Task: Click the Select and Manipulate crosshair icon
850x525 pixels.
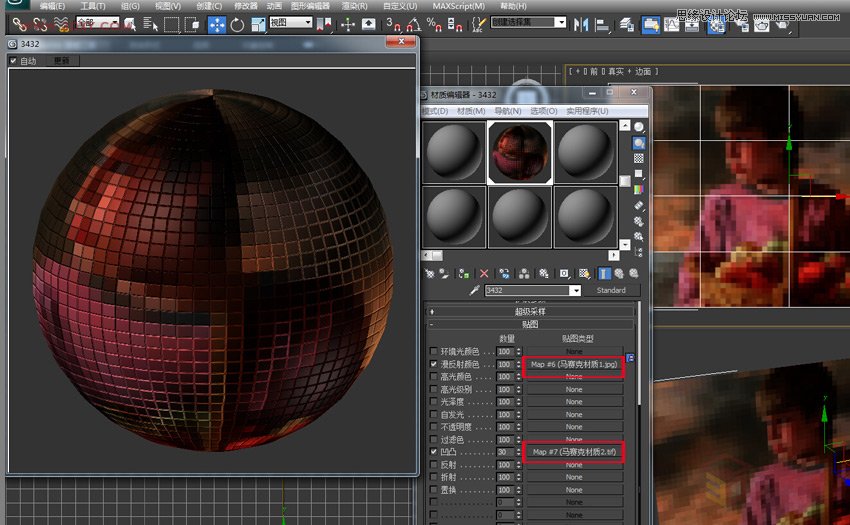Action: pos(348,24)
